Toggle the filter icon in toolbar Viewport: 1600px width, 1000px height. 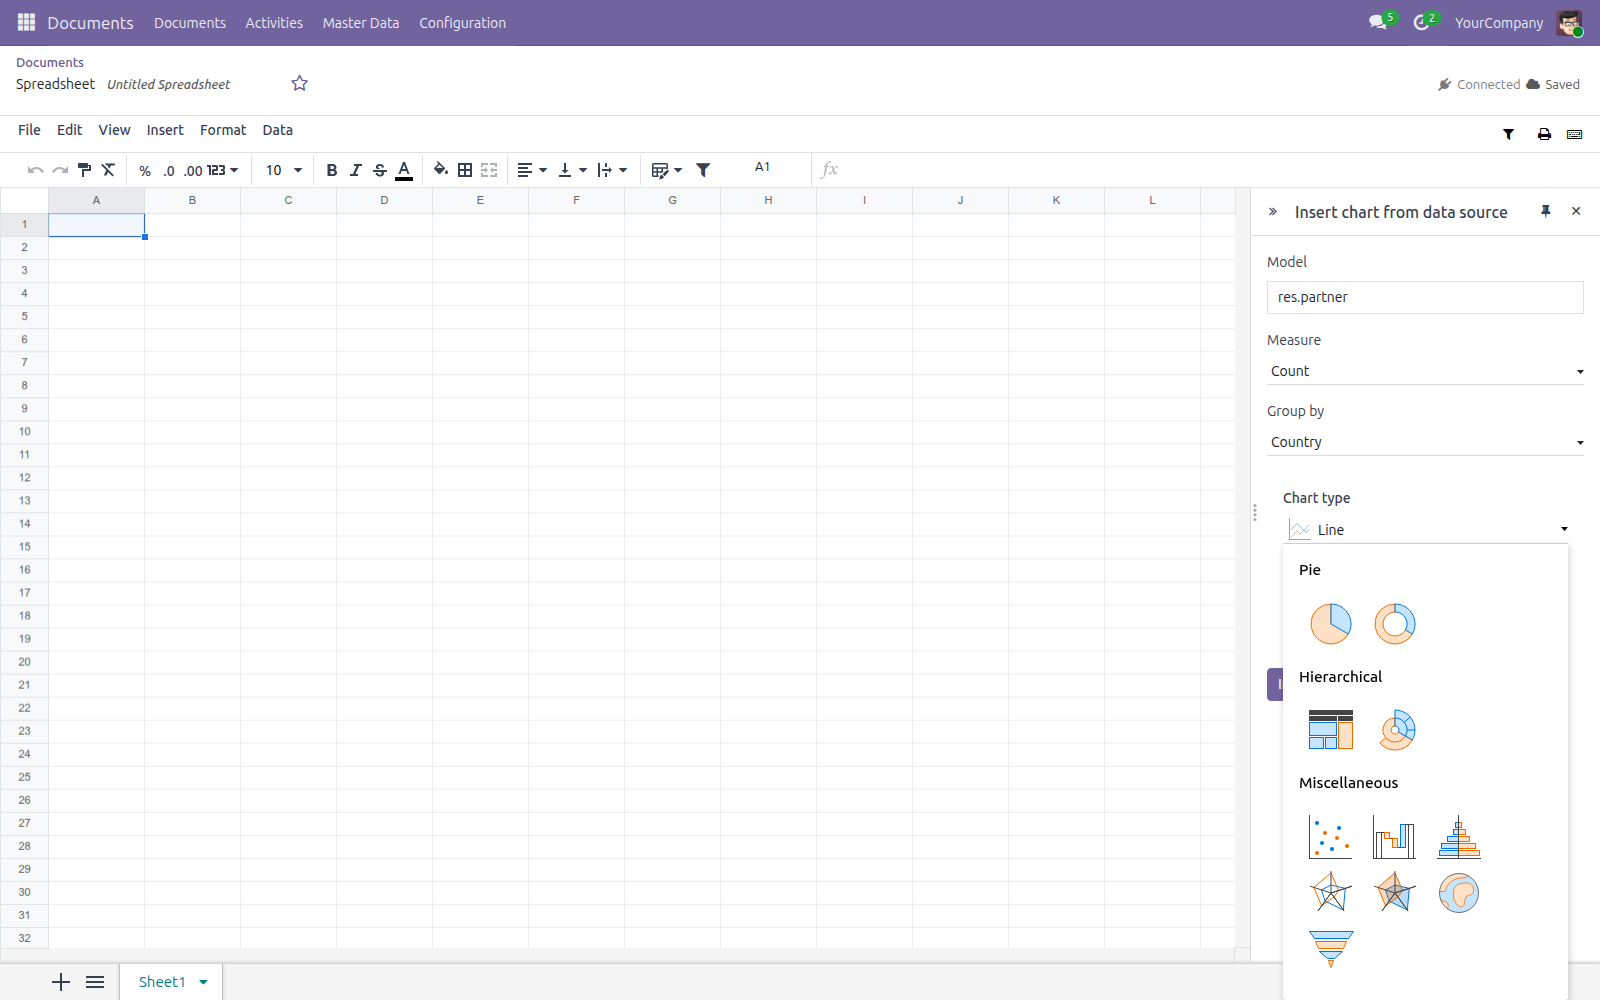703,170
